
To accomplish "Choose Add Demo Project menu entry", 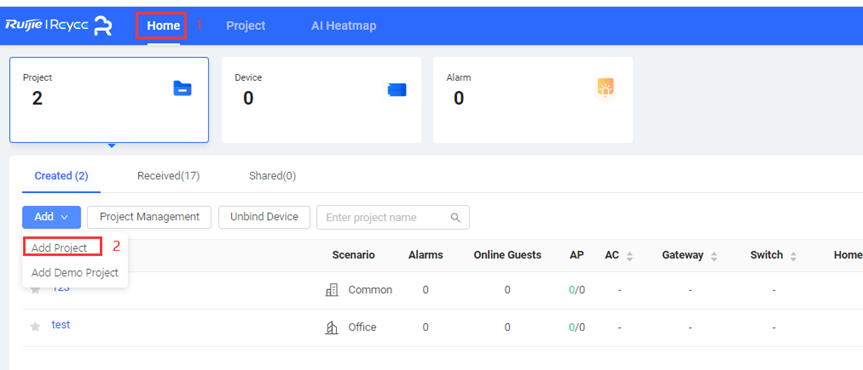I will [x=75, y=273].
